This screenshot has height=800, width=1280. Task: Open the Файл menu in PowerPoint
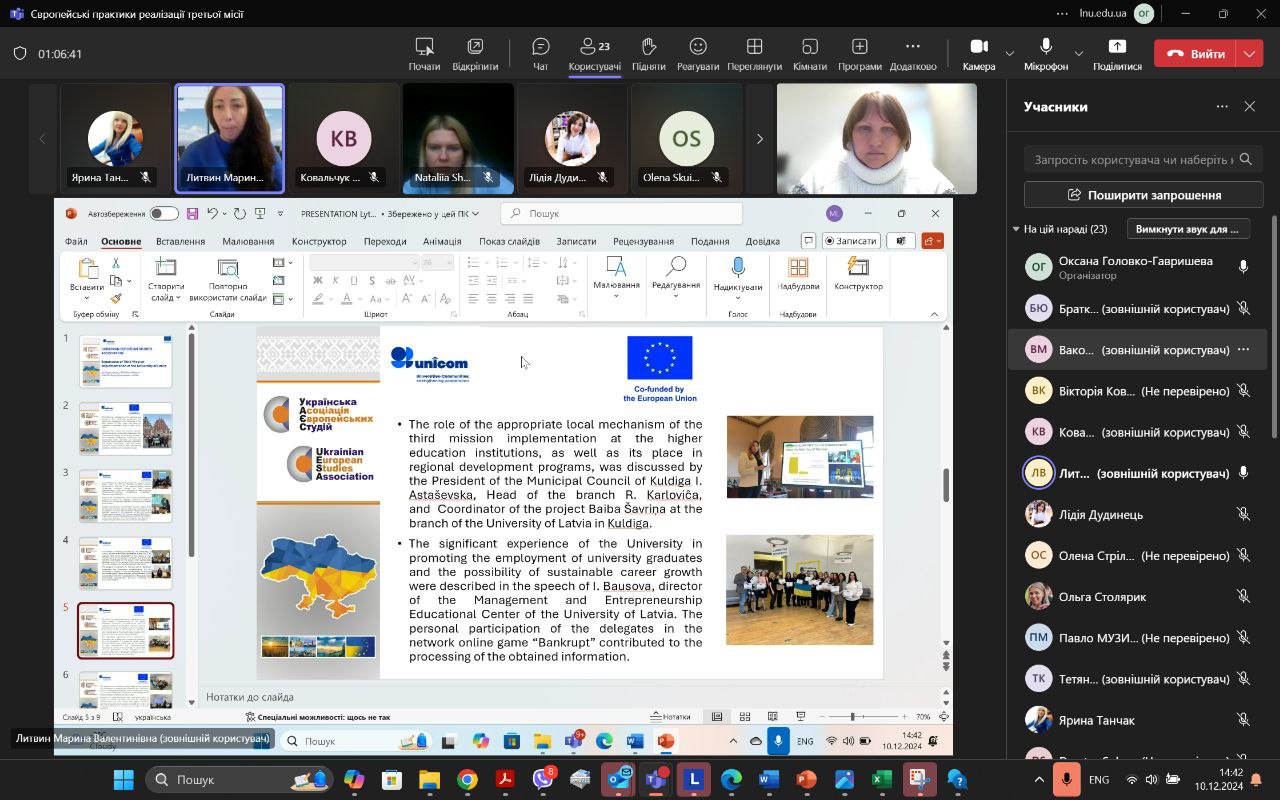76,241
